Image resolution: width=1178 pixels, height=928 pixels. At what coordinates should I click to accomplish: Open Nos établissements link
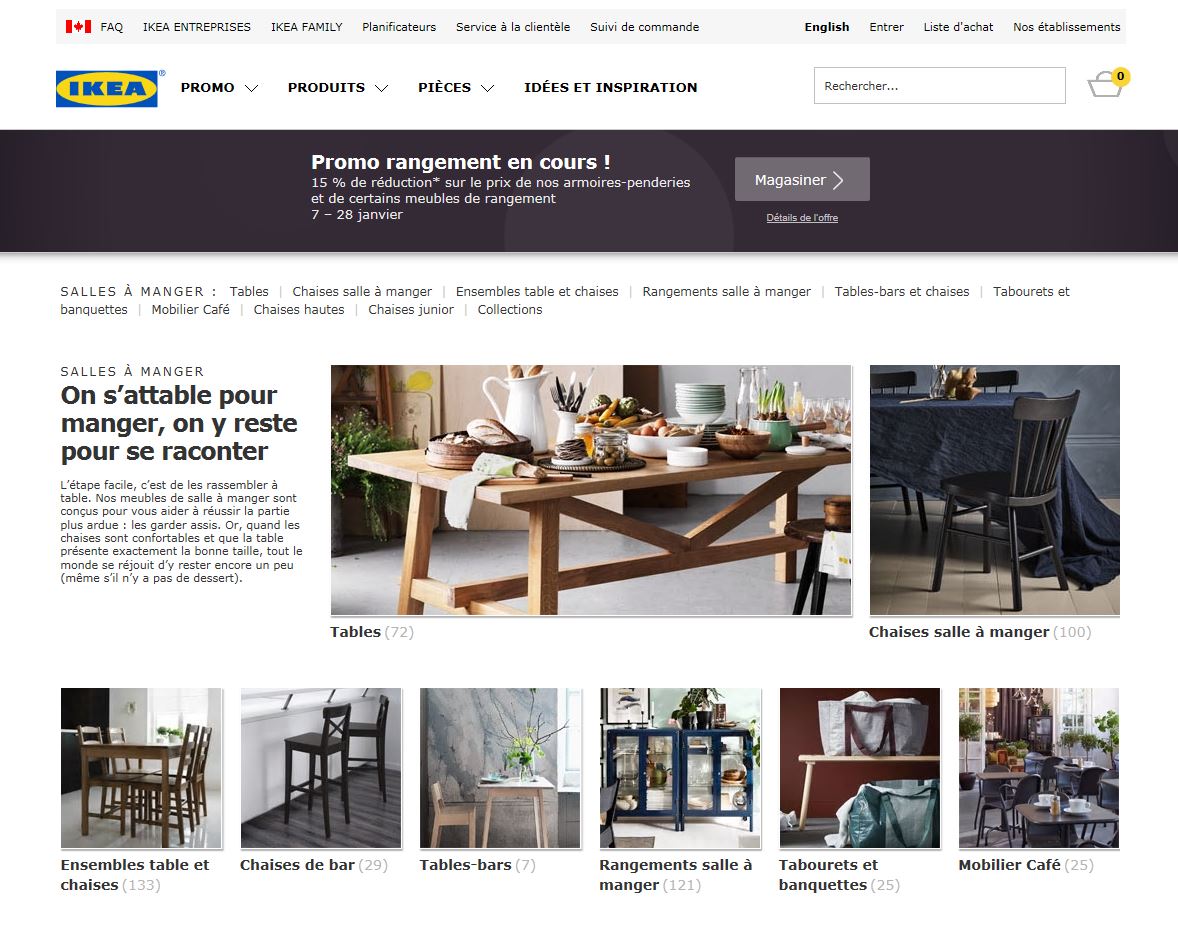pos(1066,26)
